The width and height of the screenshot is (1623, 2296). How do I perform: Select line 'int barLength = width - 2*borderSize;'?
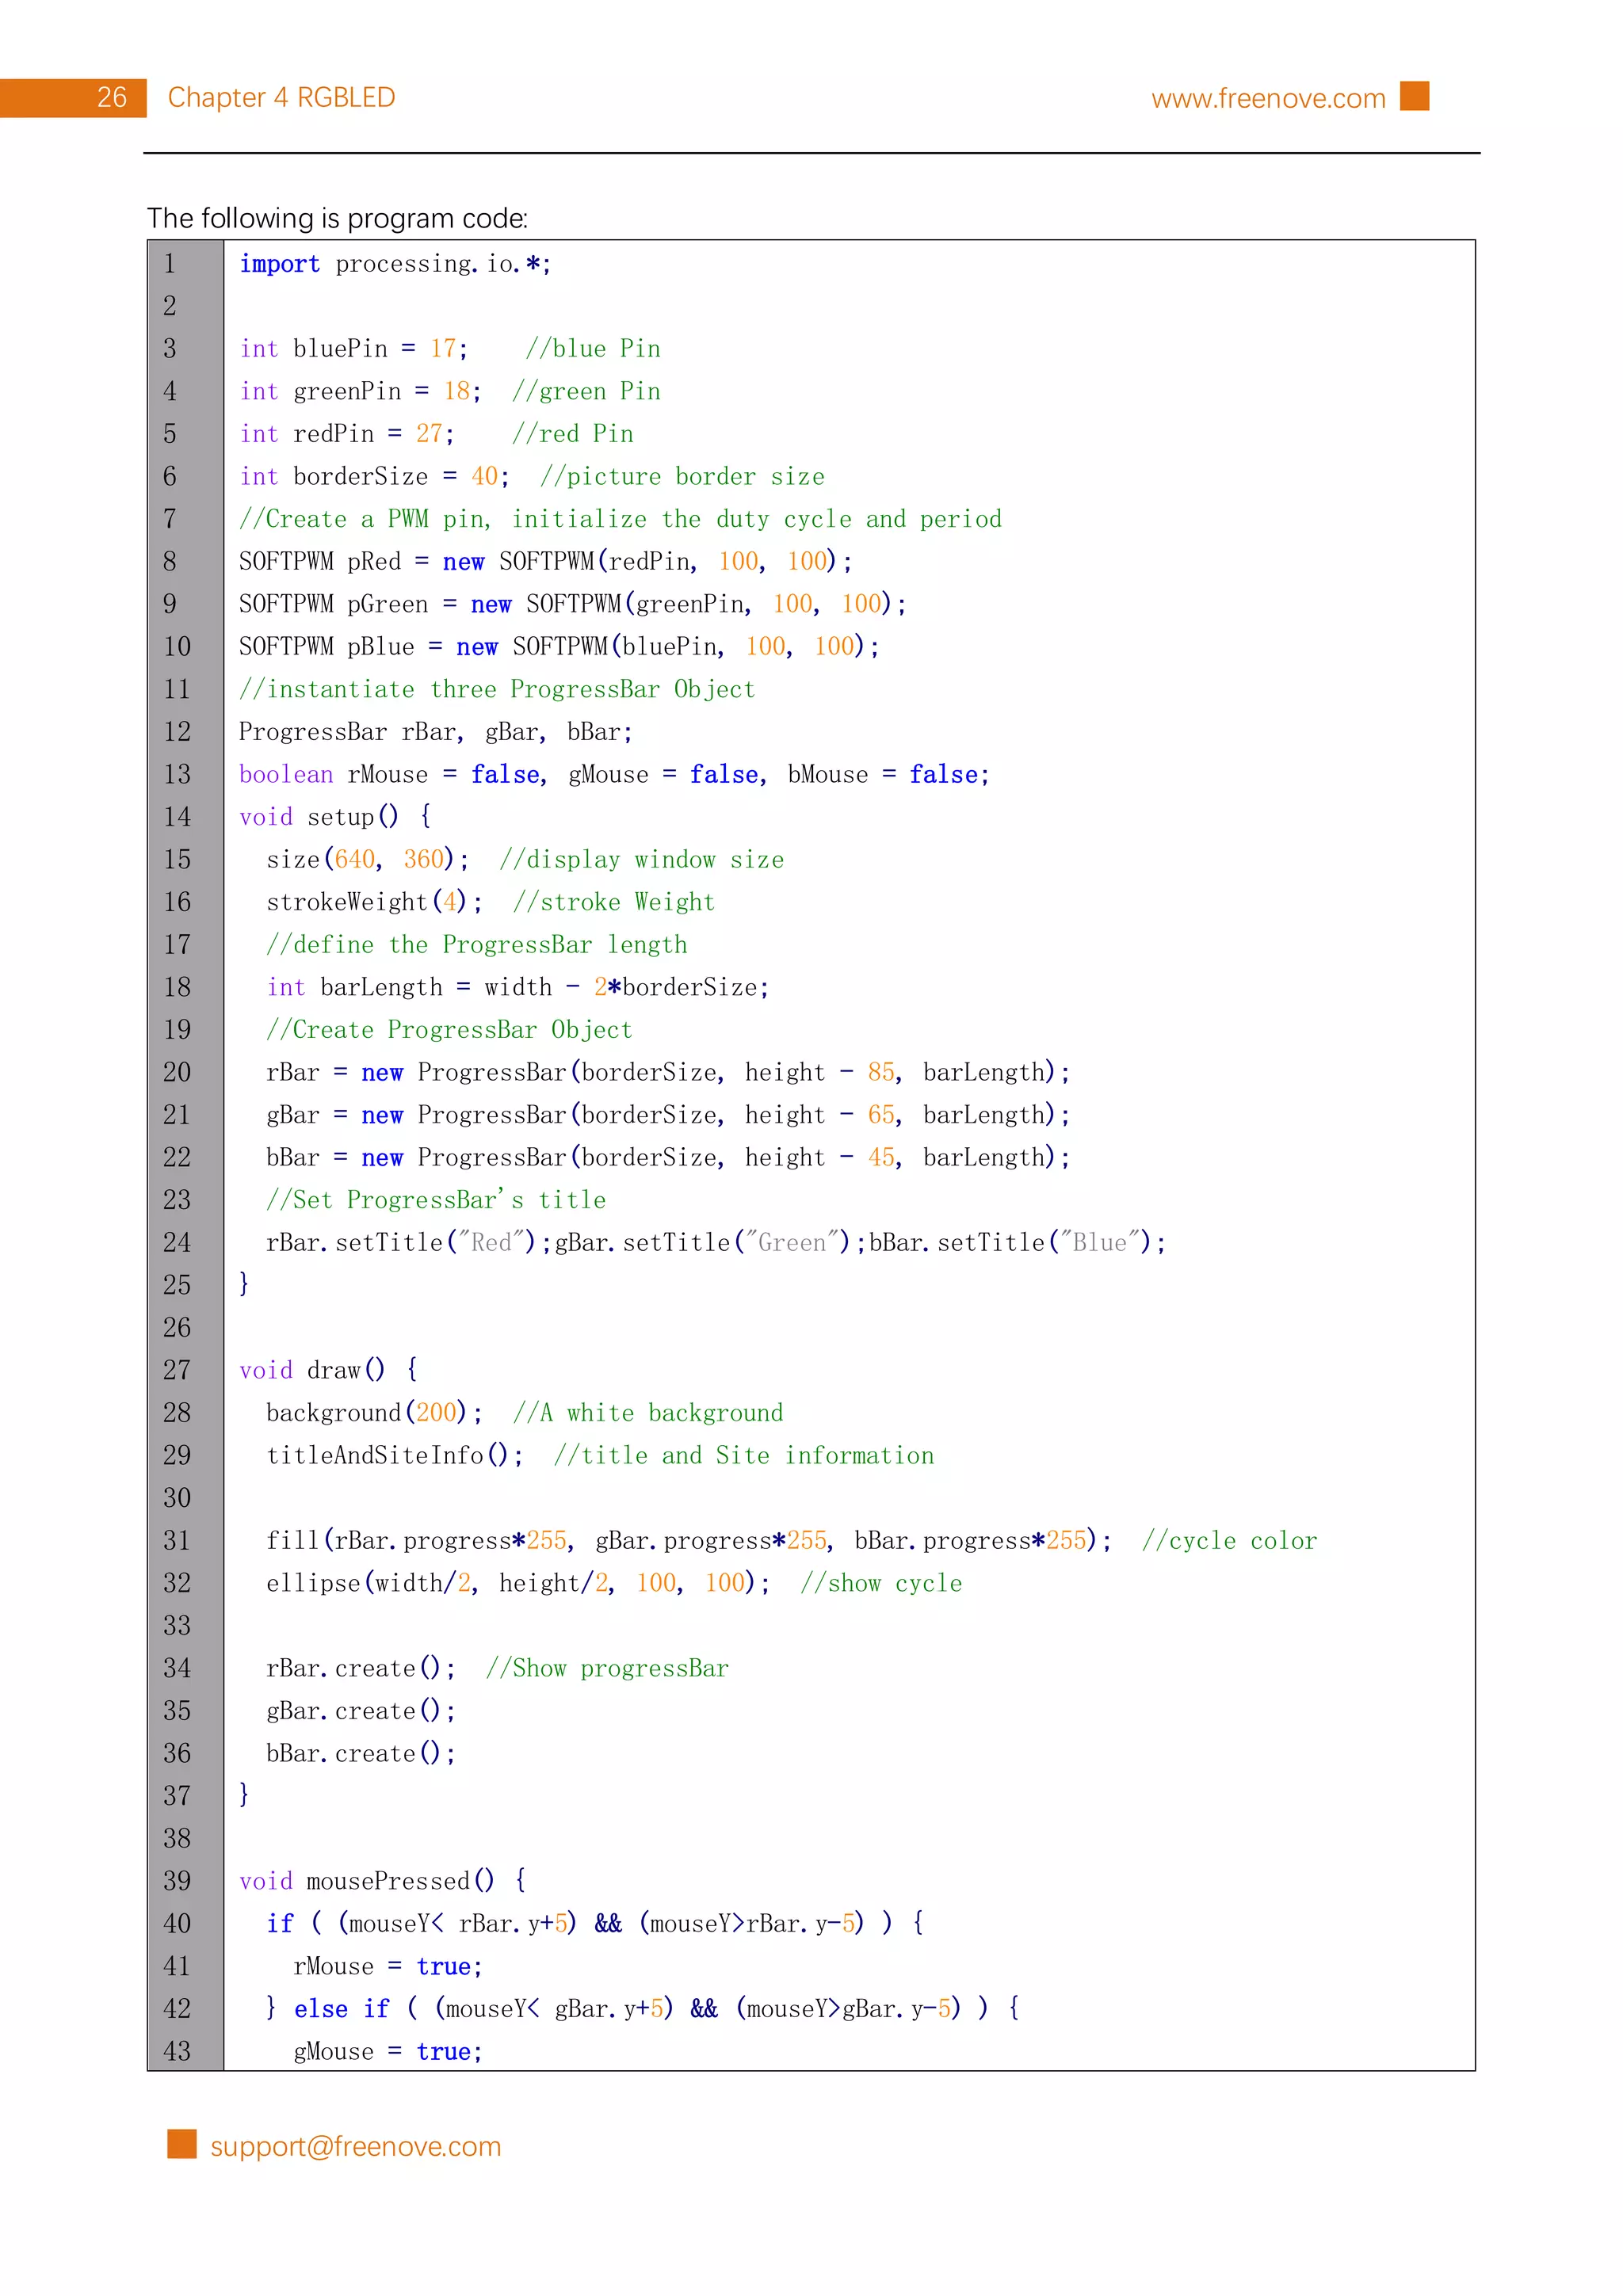[517, 987]
